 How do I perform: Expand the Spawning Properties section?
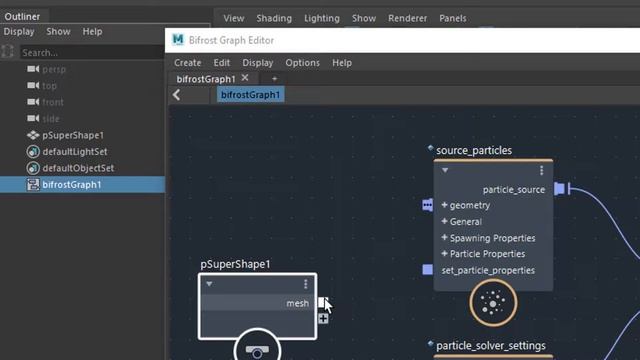click(444, 238)
